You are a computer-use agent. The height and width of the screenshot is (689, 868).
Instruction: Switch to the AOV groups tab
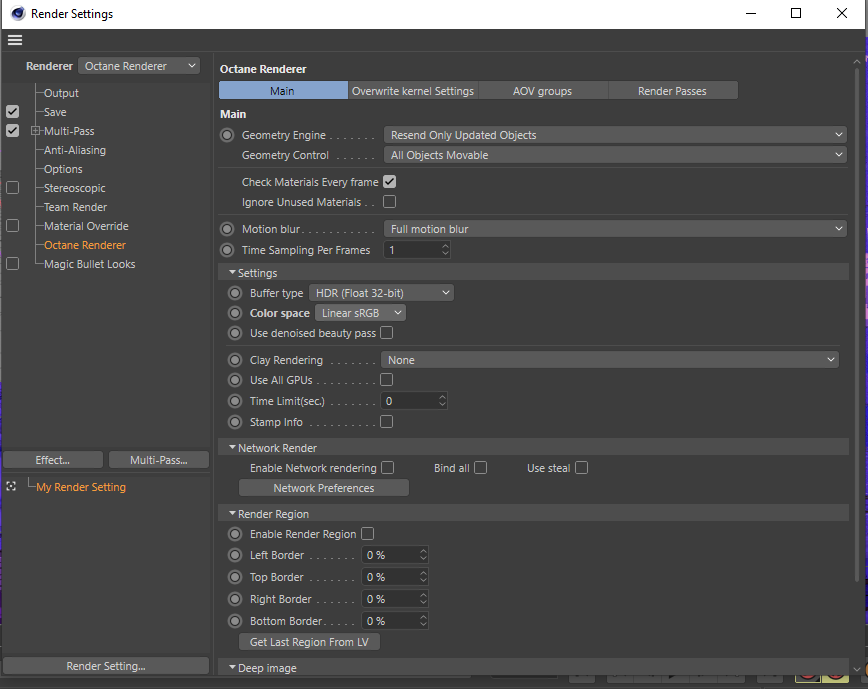pyautogui.click(x=542, y=91)
